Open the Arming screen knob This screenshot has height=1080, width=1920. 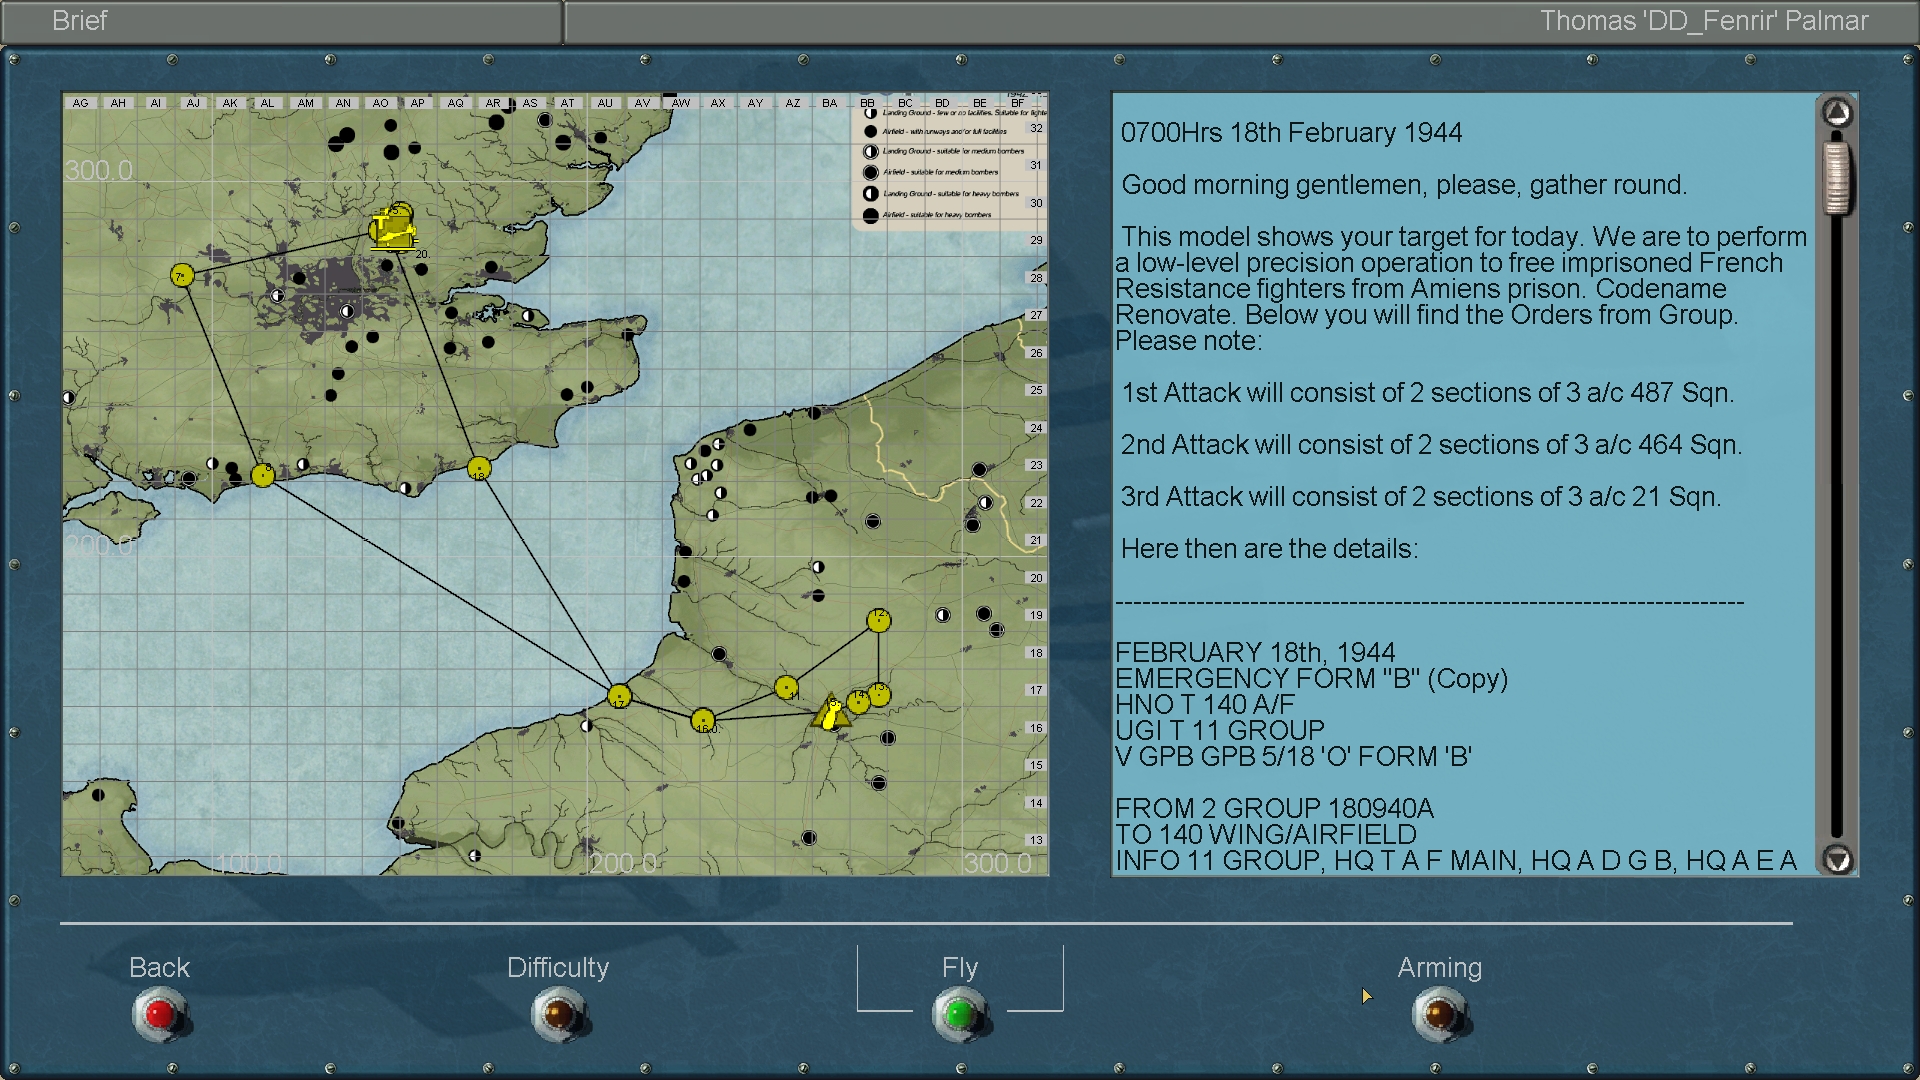(x=1439, y=1014)
